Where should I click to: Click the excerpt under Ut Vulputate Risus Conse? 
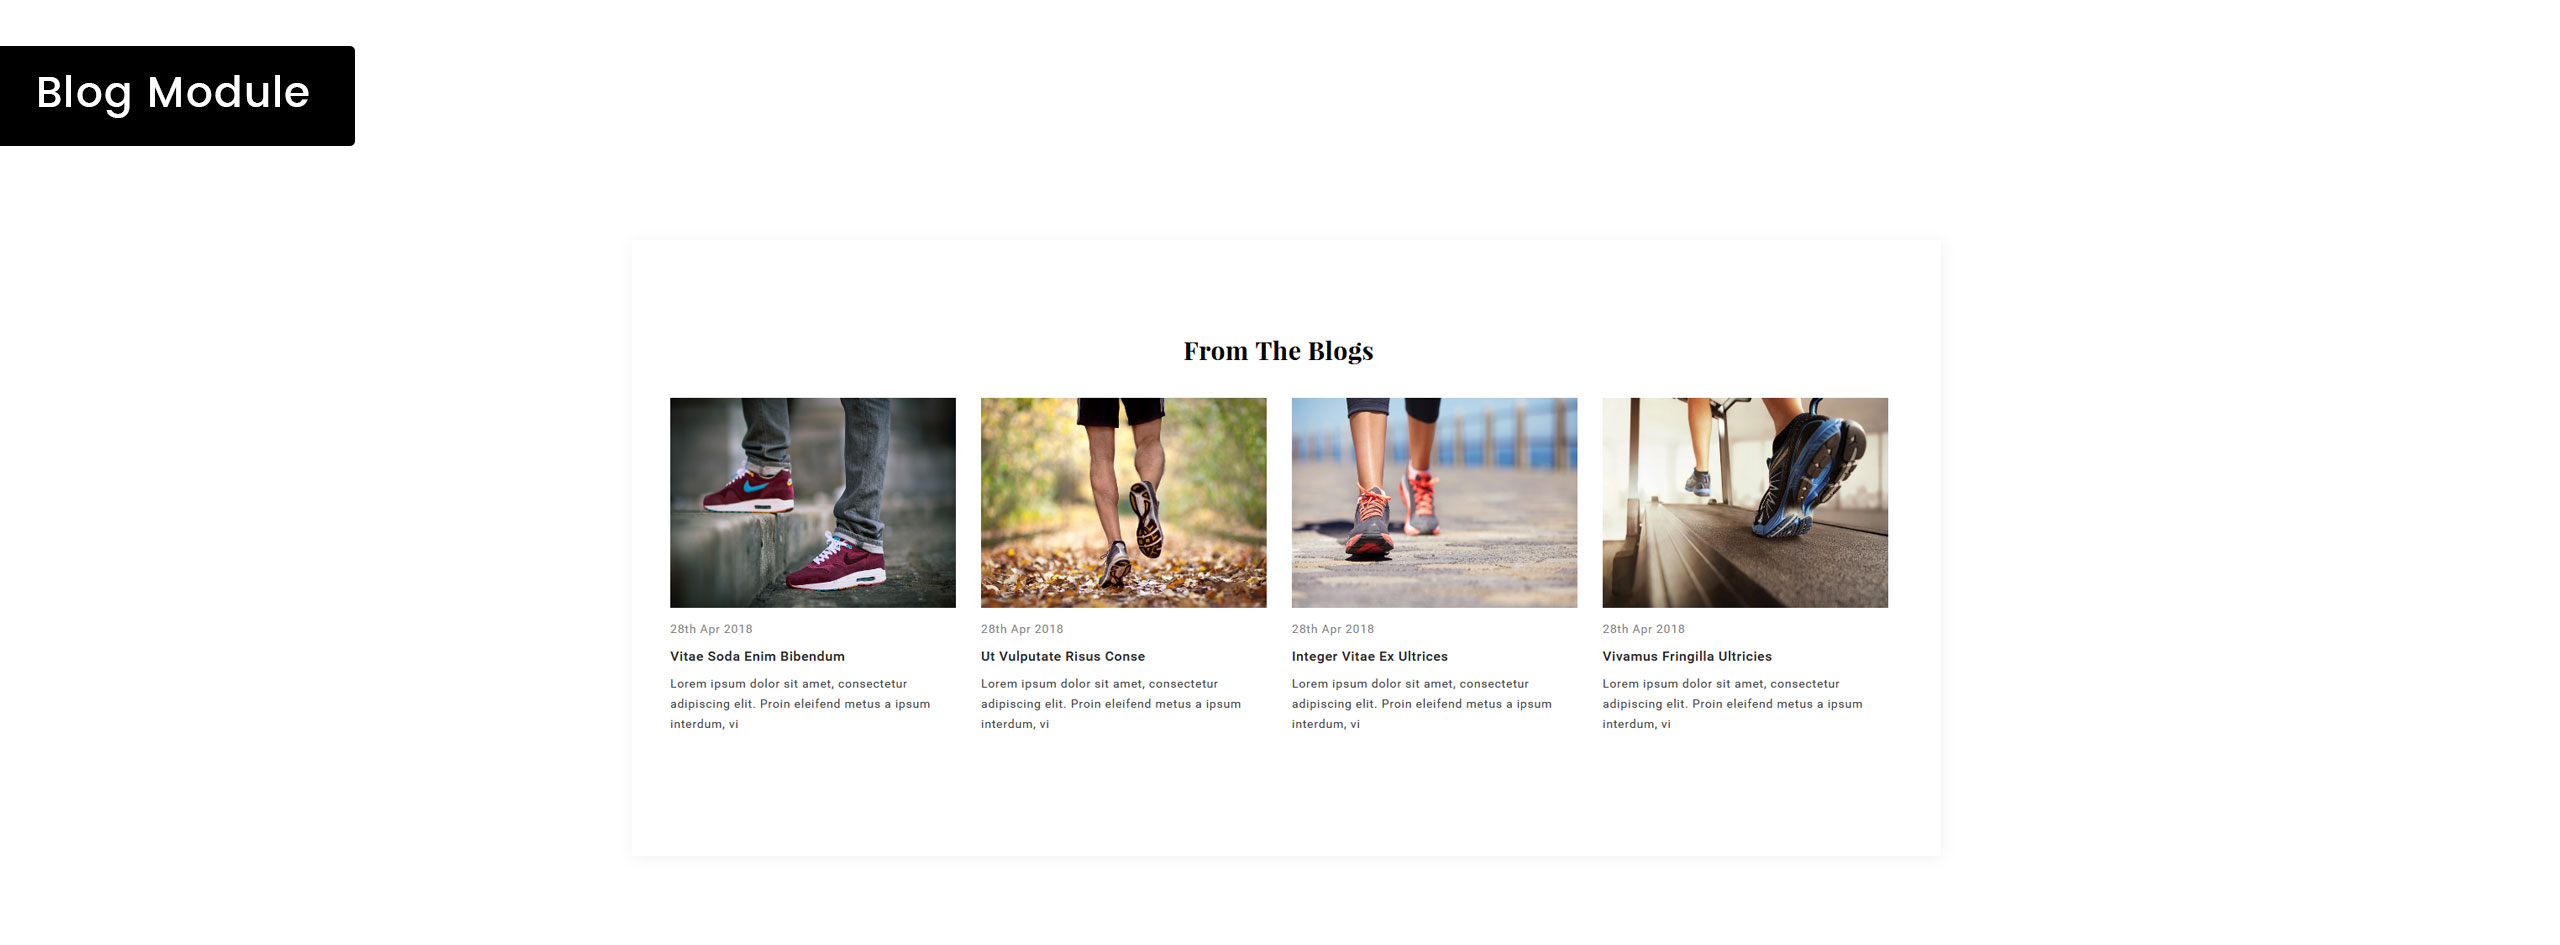(x=1111, y=704)
